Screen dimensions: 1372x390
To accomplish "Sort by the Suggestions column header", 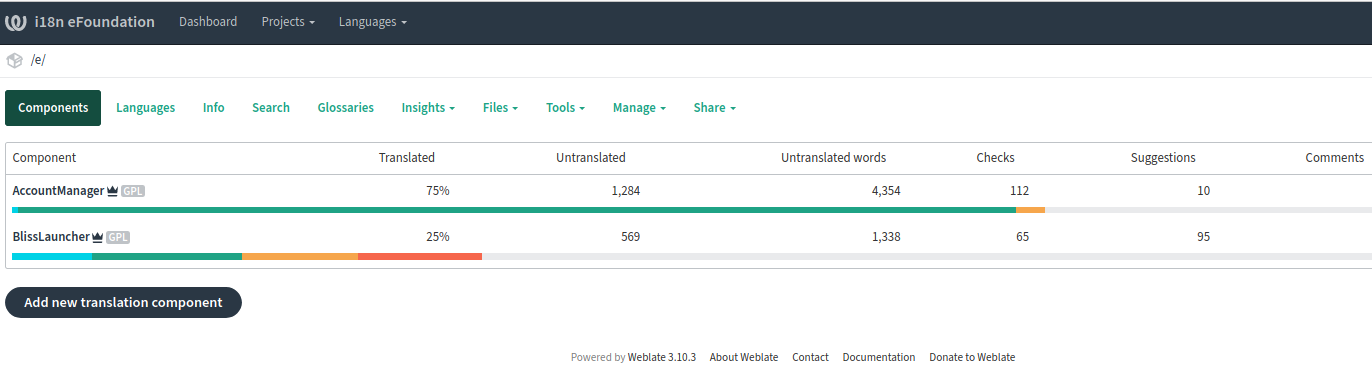I will coord(1163,158).
